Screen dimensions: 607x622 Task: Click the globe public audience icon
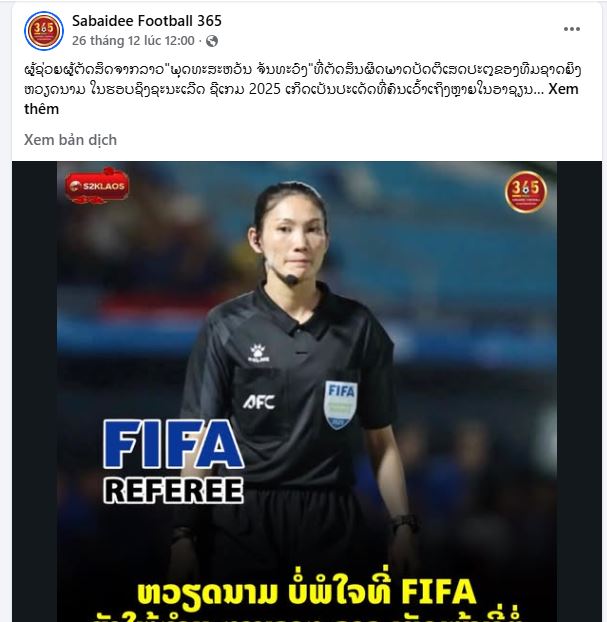212,41
